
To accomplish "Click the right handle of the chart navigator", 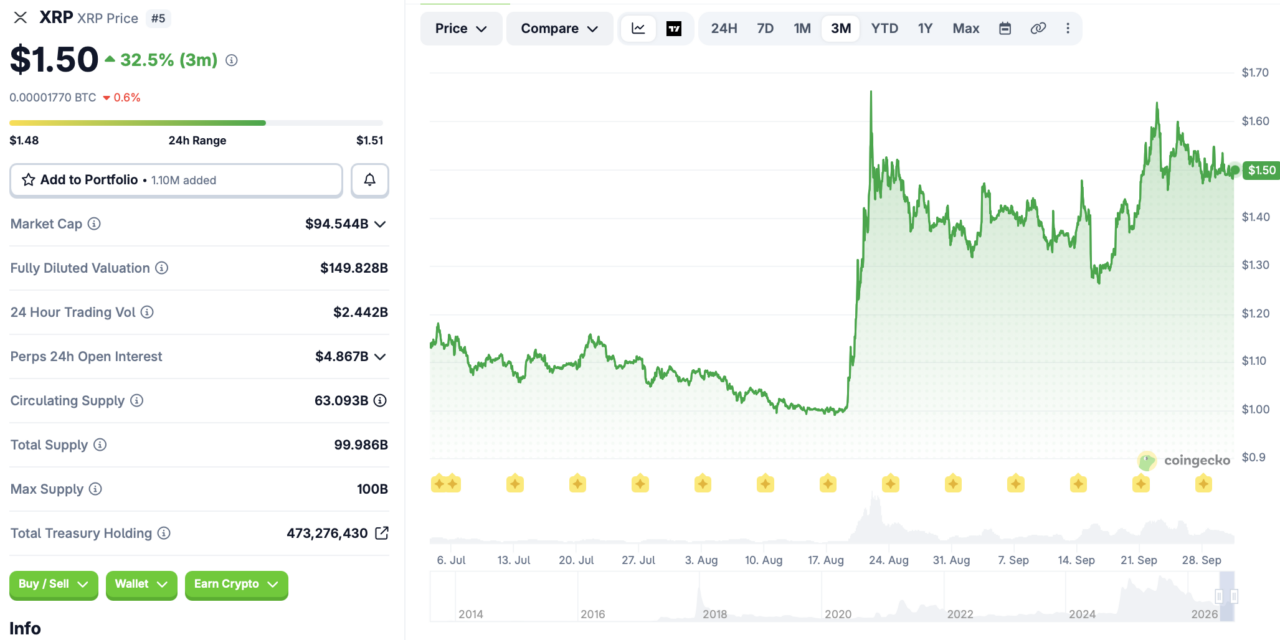I will [x=1233, y=596].
